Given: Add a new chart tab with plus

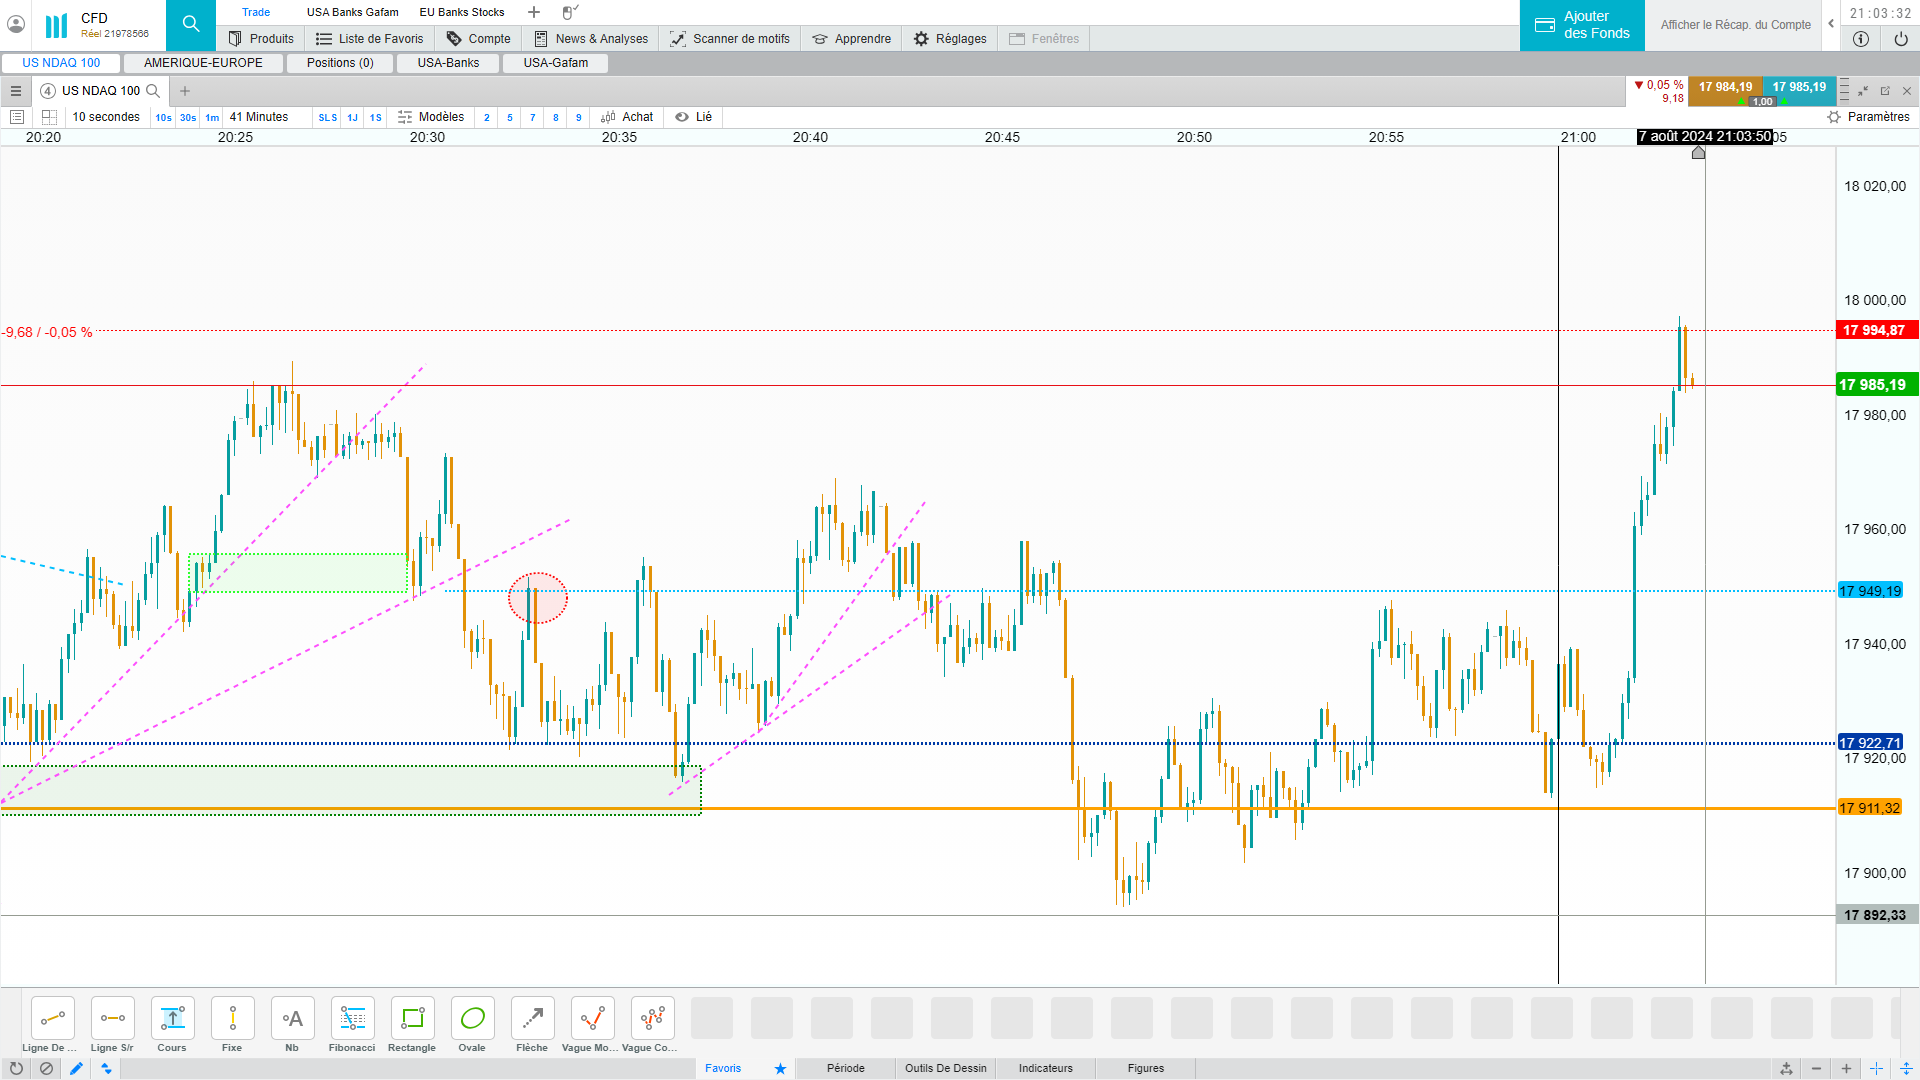Looking at the screenshot, I should [185, 91].
